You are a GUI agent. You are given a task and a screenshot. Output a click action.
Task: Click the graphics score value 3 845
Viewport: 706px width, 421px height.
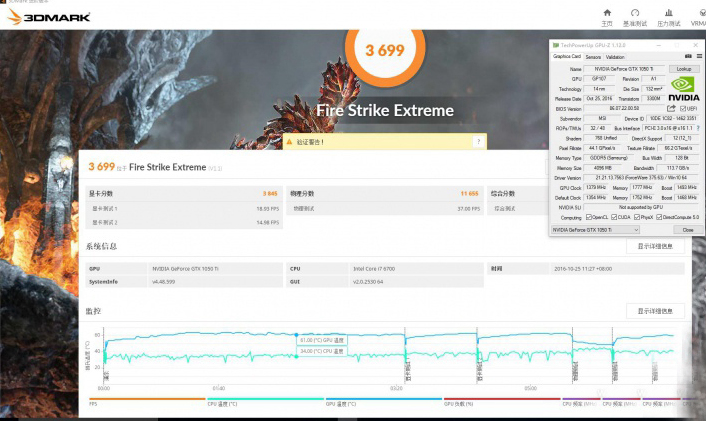point(270,194)
